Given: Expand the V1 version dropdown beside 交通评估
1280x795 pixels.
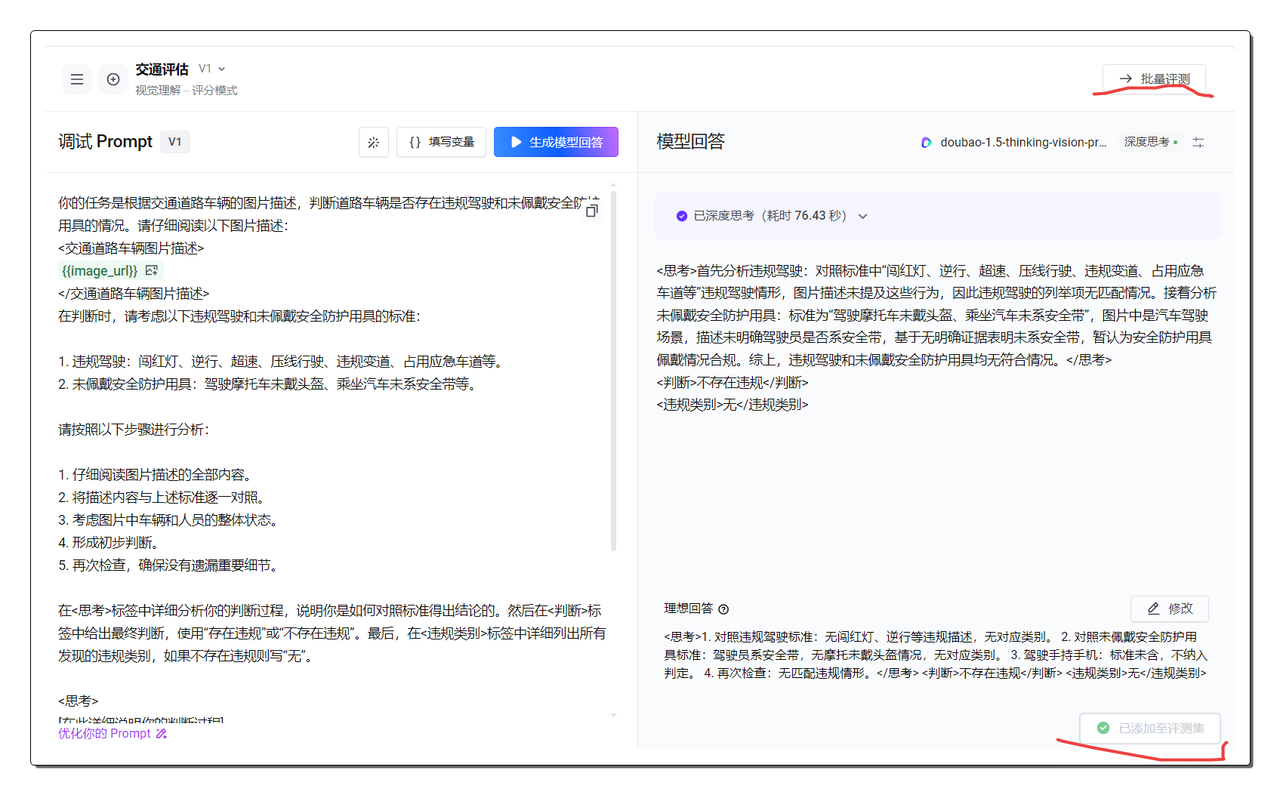Looking at the screenshot, I should tap(212, 69).
